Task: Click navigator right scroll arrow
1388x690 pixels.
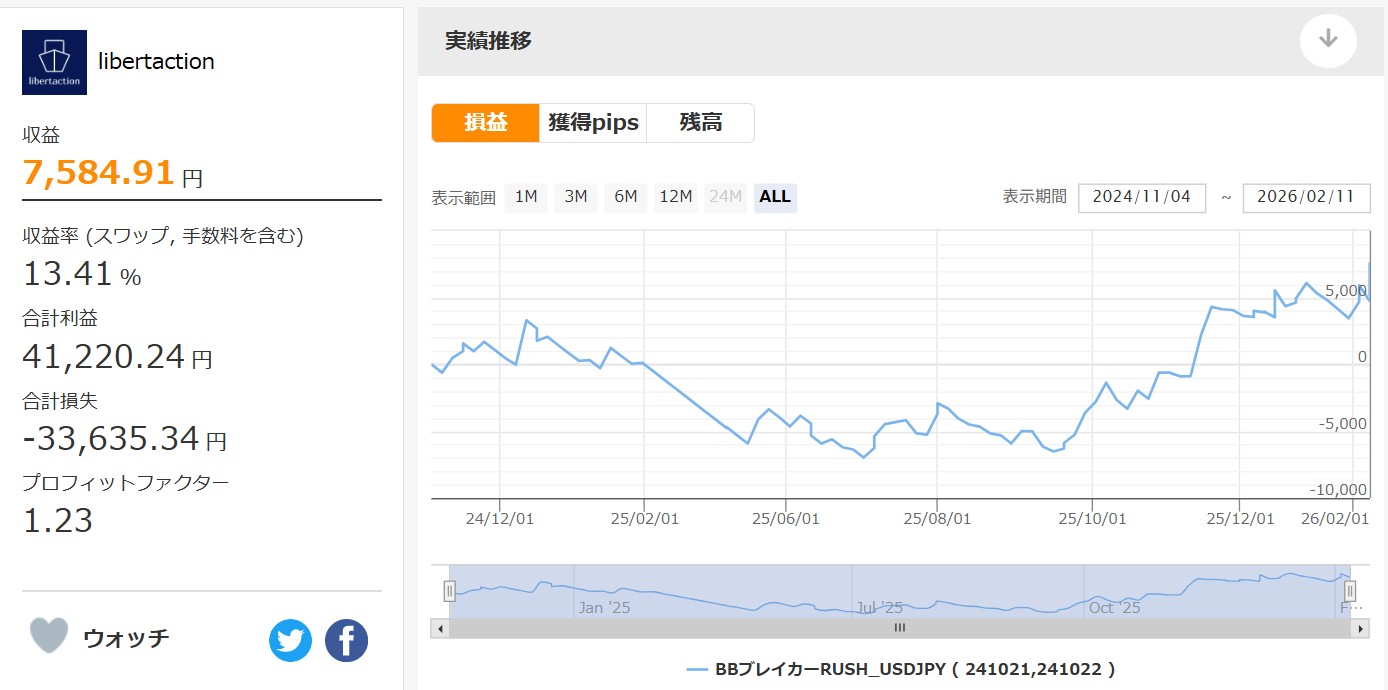Action: [1359, 628]
